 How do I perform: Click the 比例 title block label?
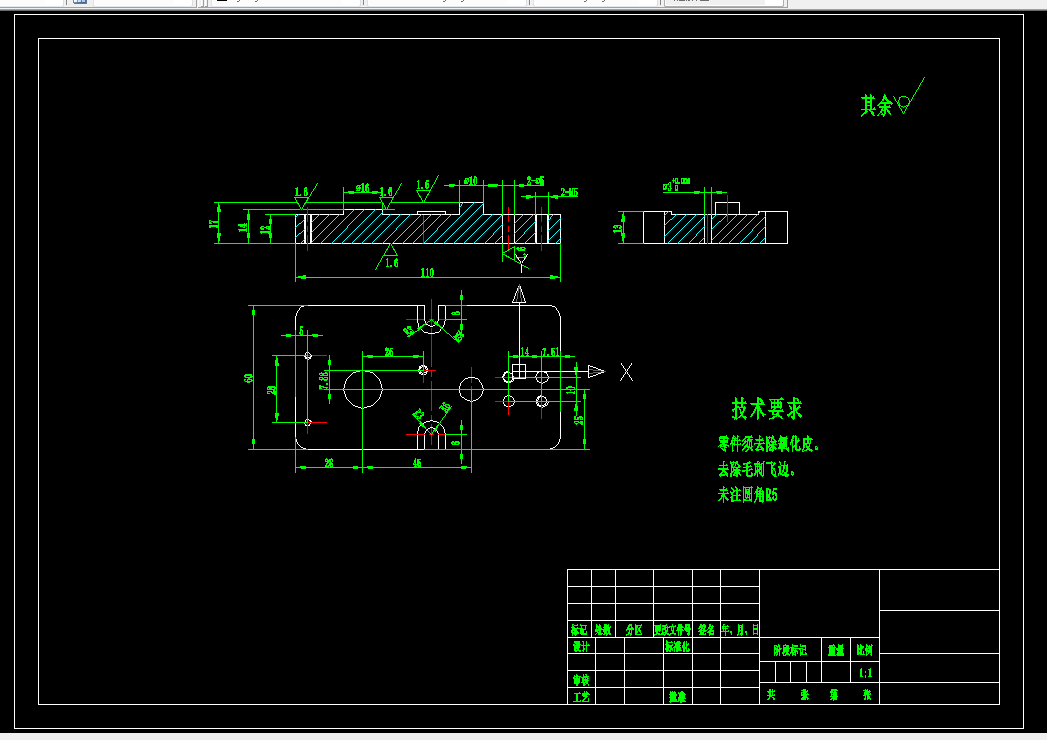pyautogui.click(x=864, y=650)
